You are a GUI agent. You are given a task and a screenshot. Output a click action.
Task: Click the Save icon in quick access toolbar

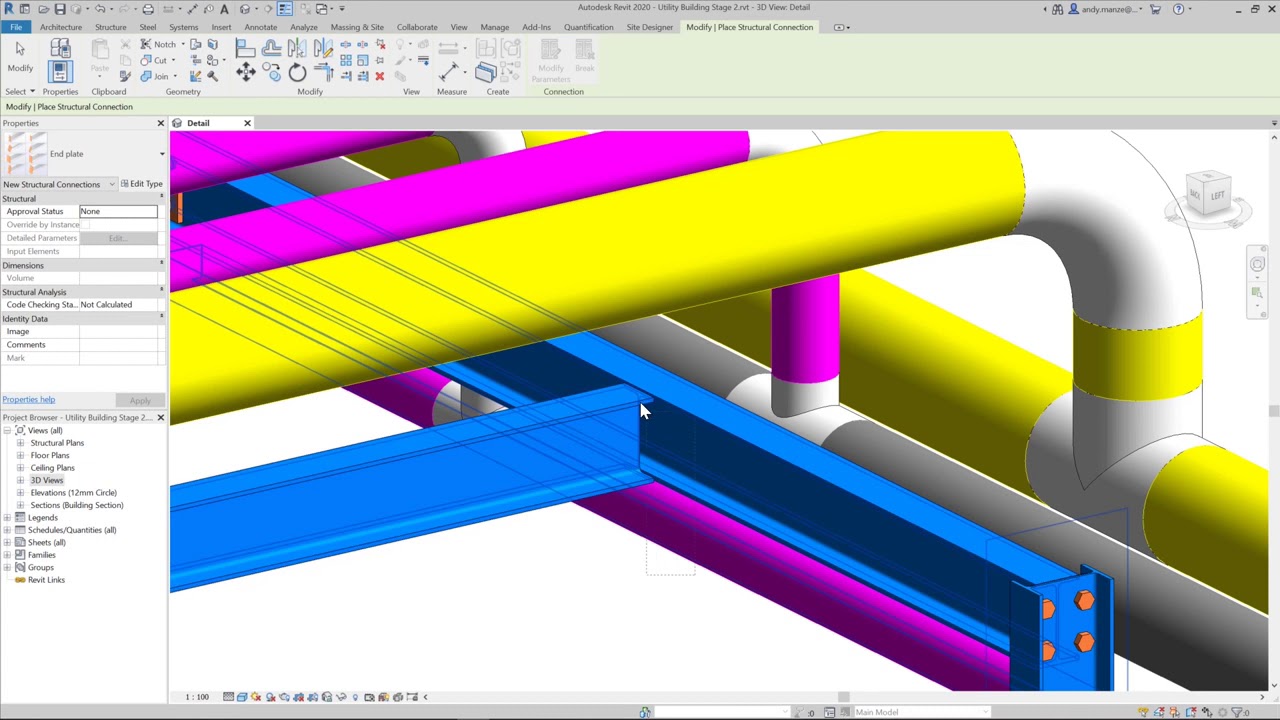60,9
